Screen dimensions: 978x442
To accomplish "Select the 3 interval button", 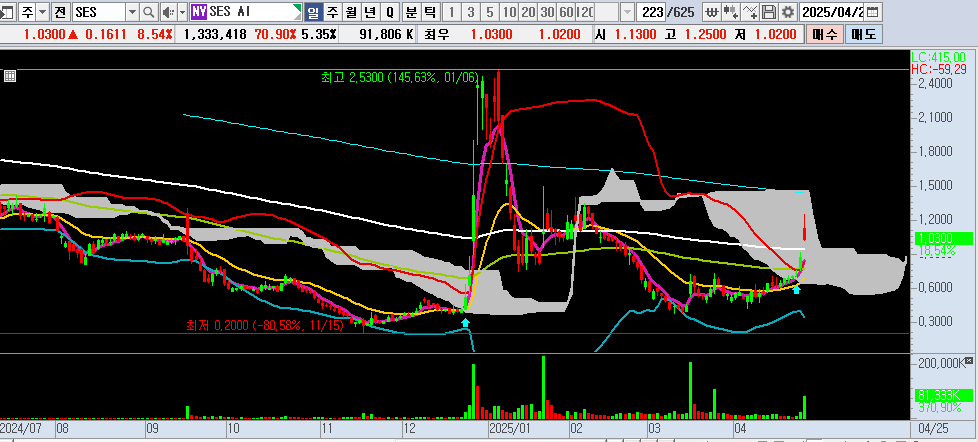I will click(471, 11).
